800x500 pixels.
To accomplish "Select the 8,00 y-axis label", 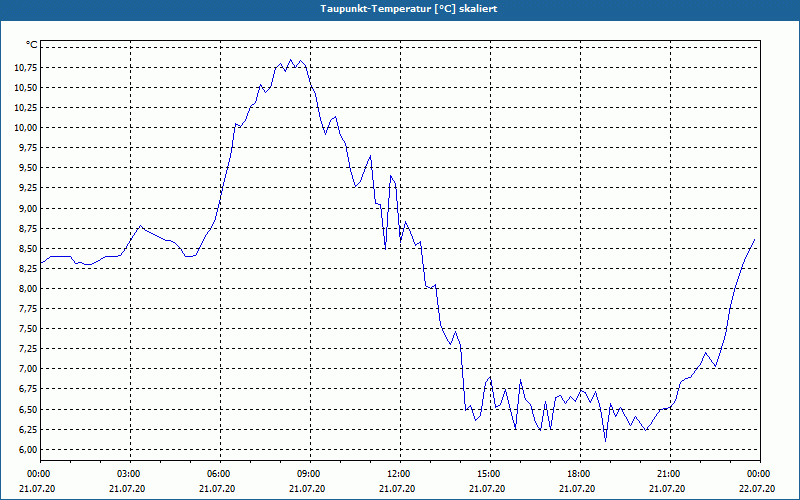I will tap(28, 289).
